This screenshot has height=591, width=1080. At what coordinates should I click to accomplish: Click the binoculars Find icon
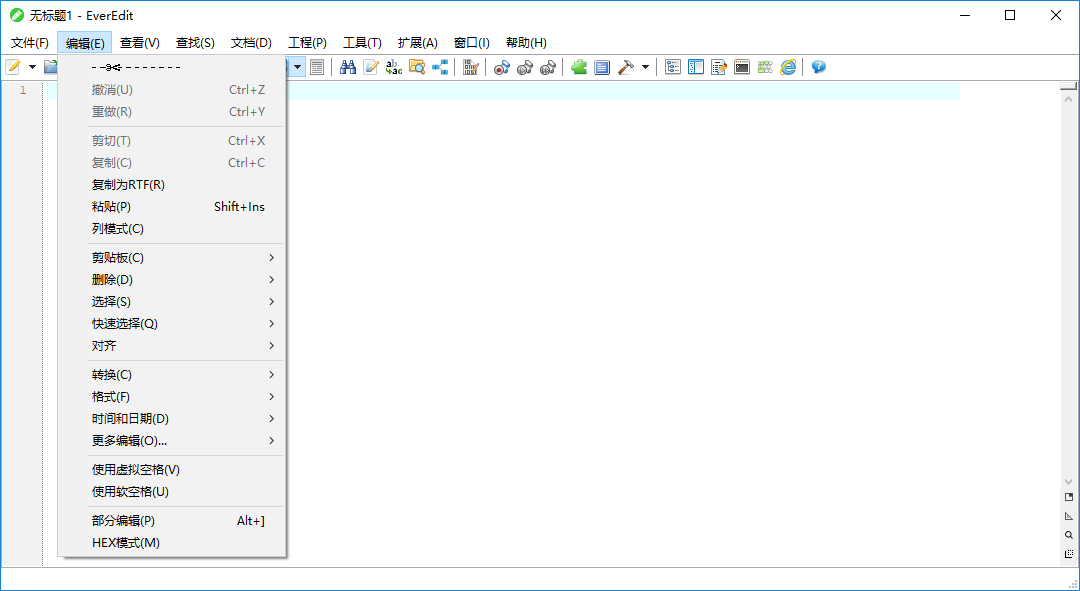(x=348, y=67)
